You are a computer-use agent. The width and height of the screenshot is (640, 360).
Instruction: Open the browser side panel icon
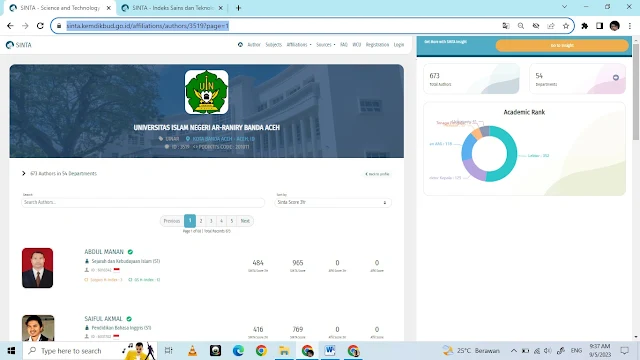point(599,26)
